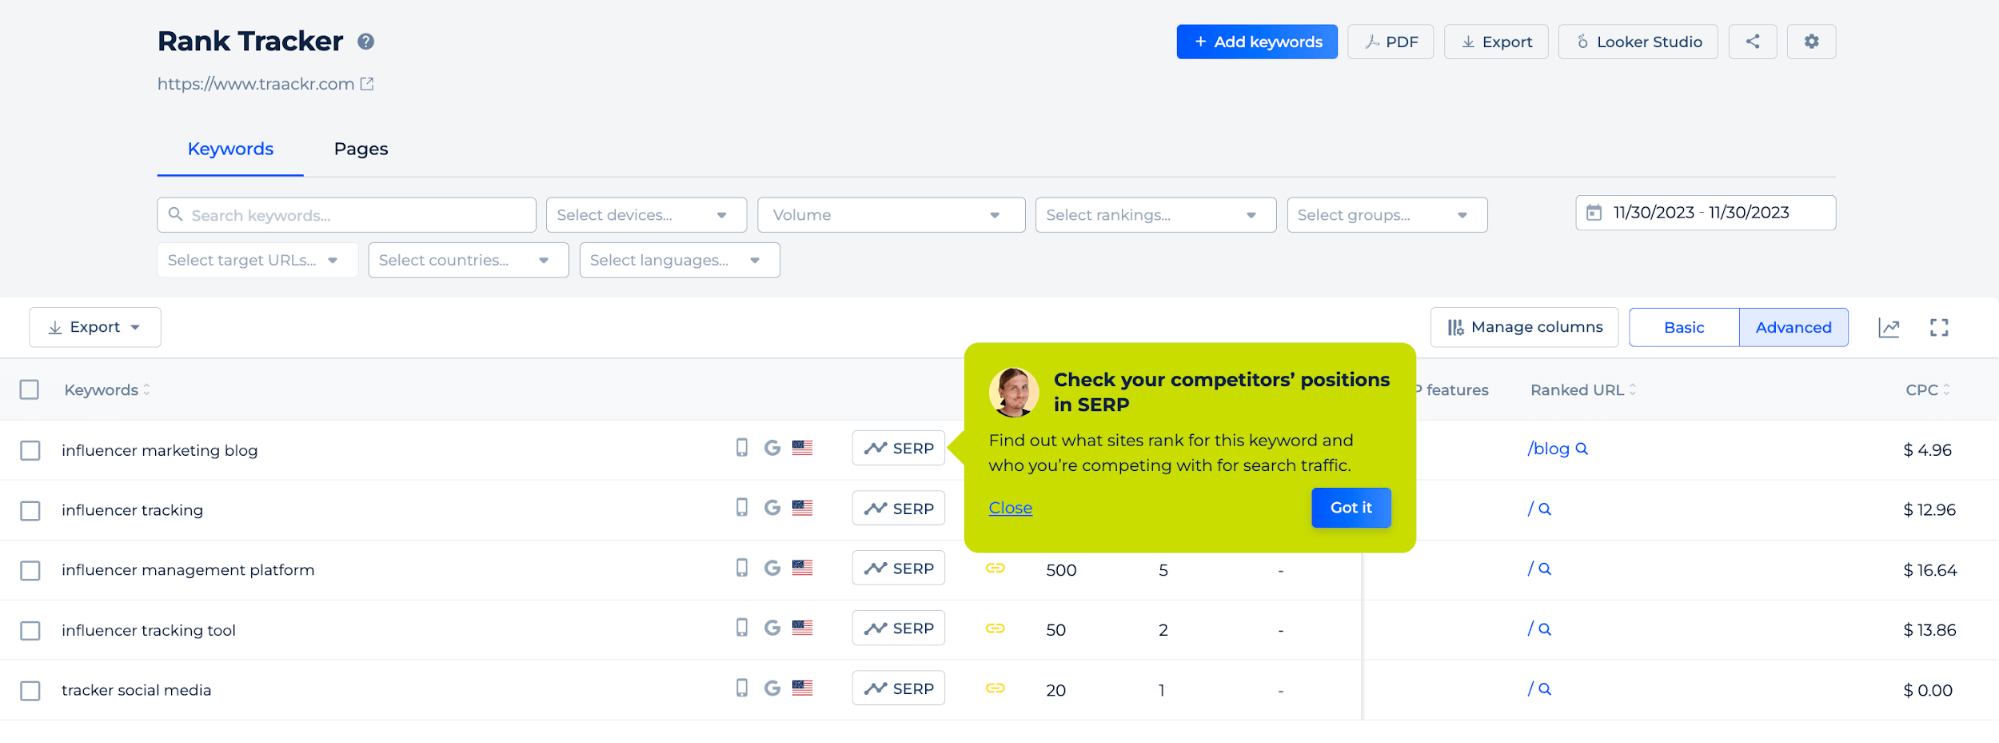
Task: Click SERP button for tracker social media
Action: pos(898,688)
